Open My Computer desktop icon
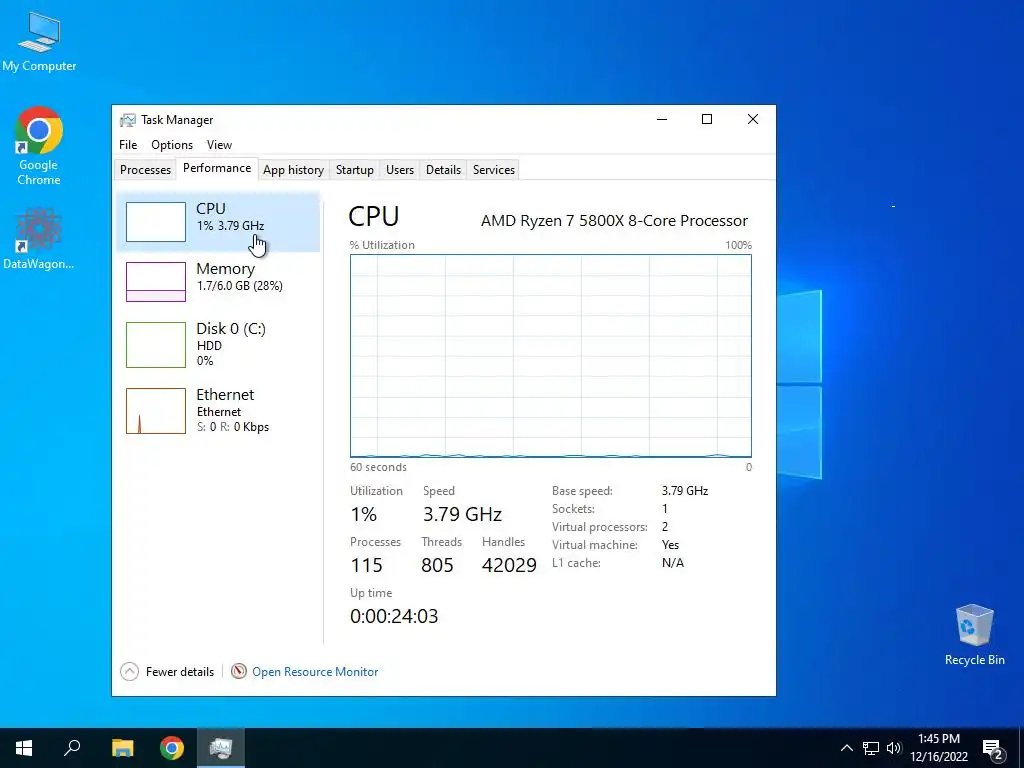This screenshot has height=768, width=1024. coord(39,40)
